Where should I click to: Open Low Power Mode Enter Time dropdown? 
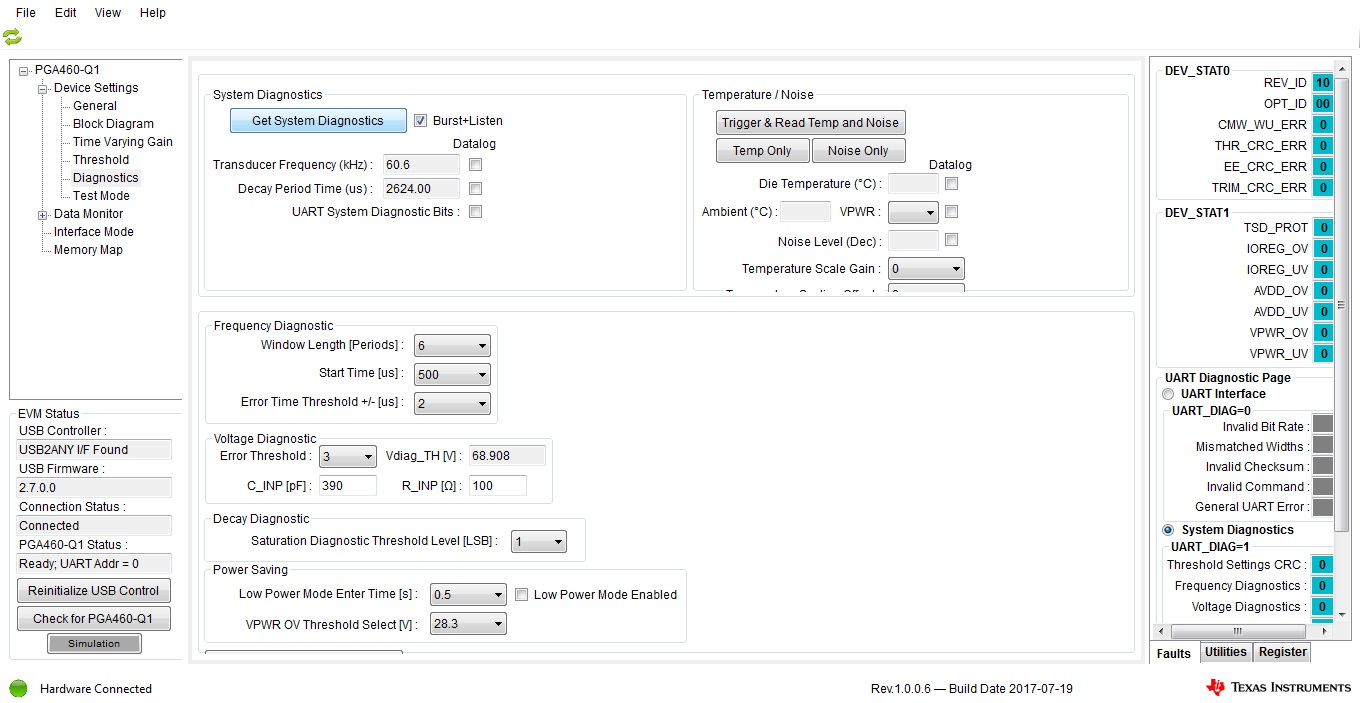468,595
